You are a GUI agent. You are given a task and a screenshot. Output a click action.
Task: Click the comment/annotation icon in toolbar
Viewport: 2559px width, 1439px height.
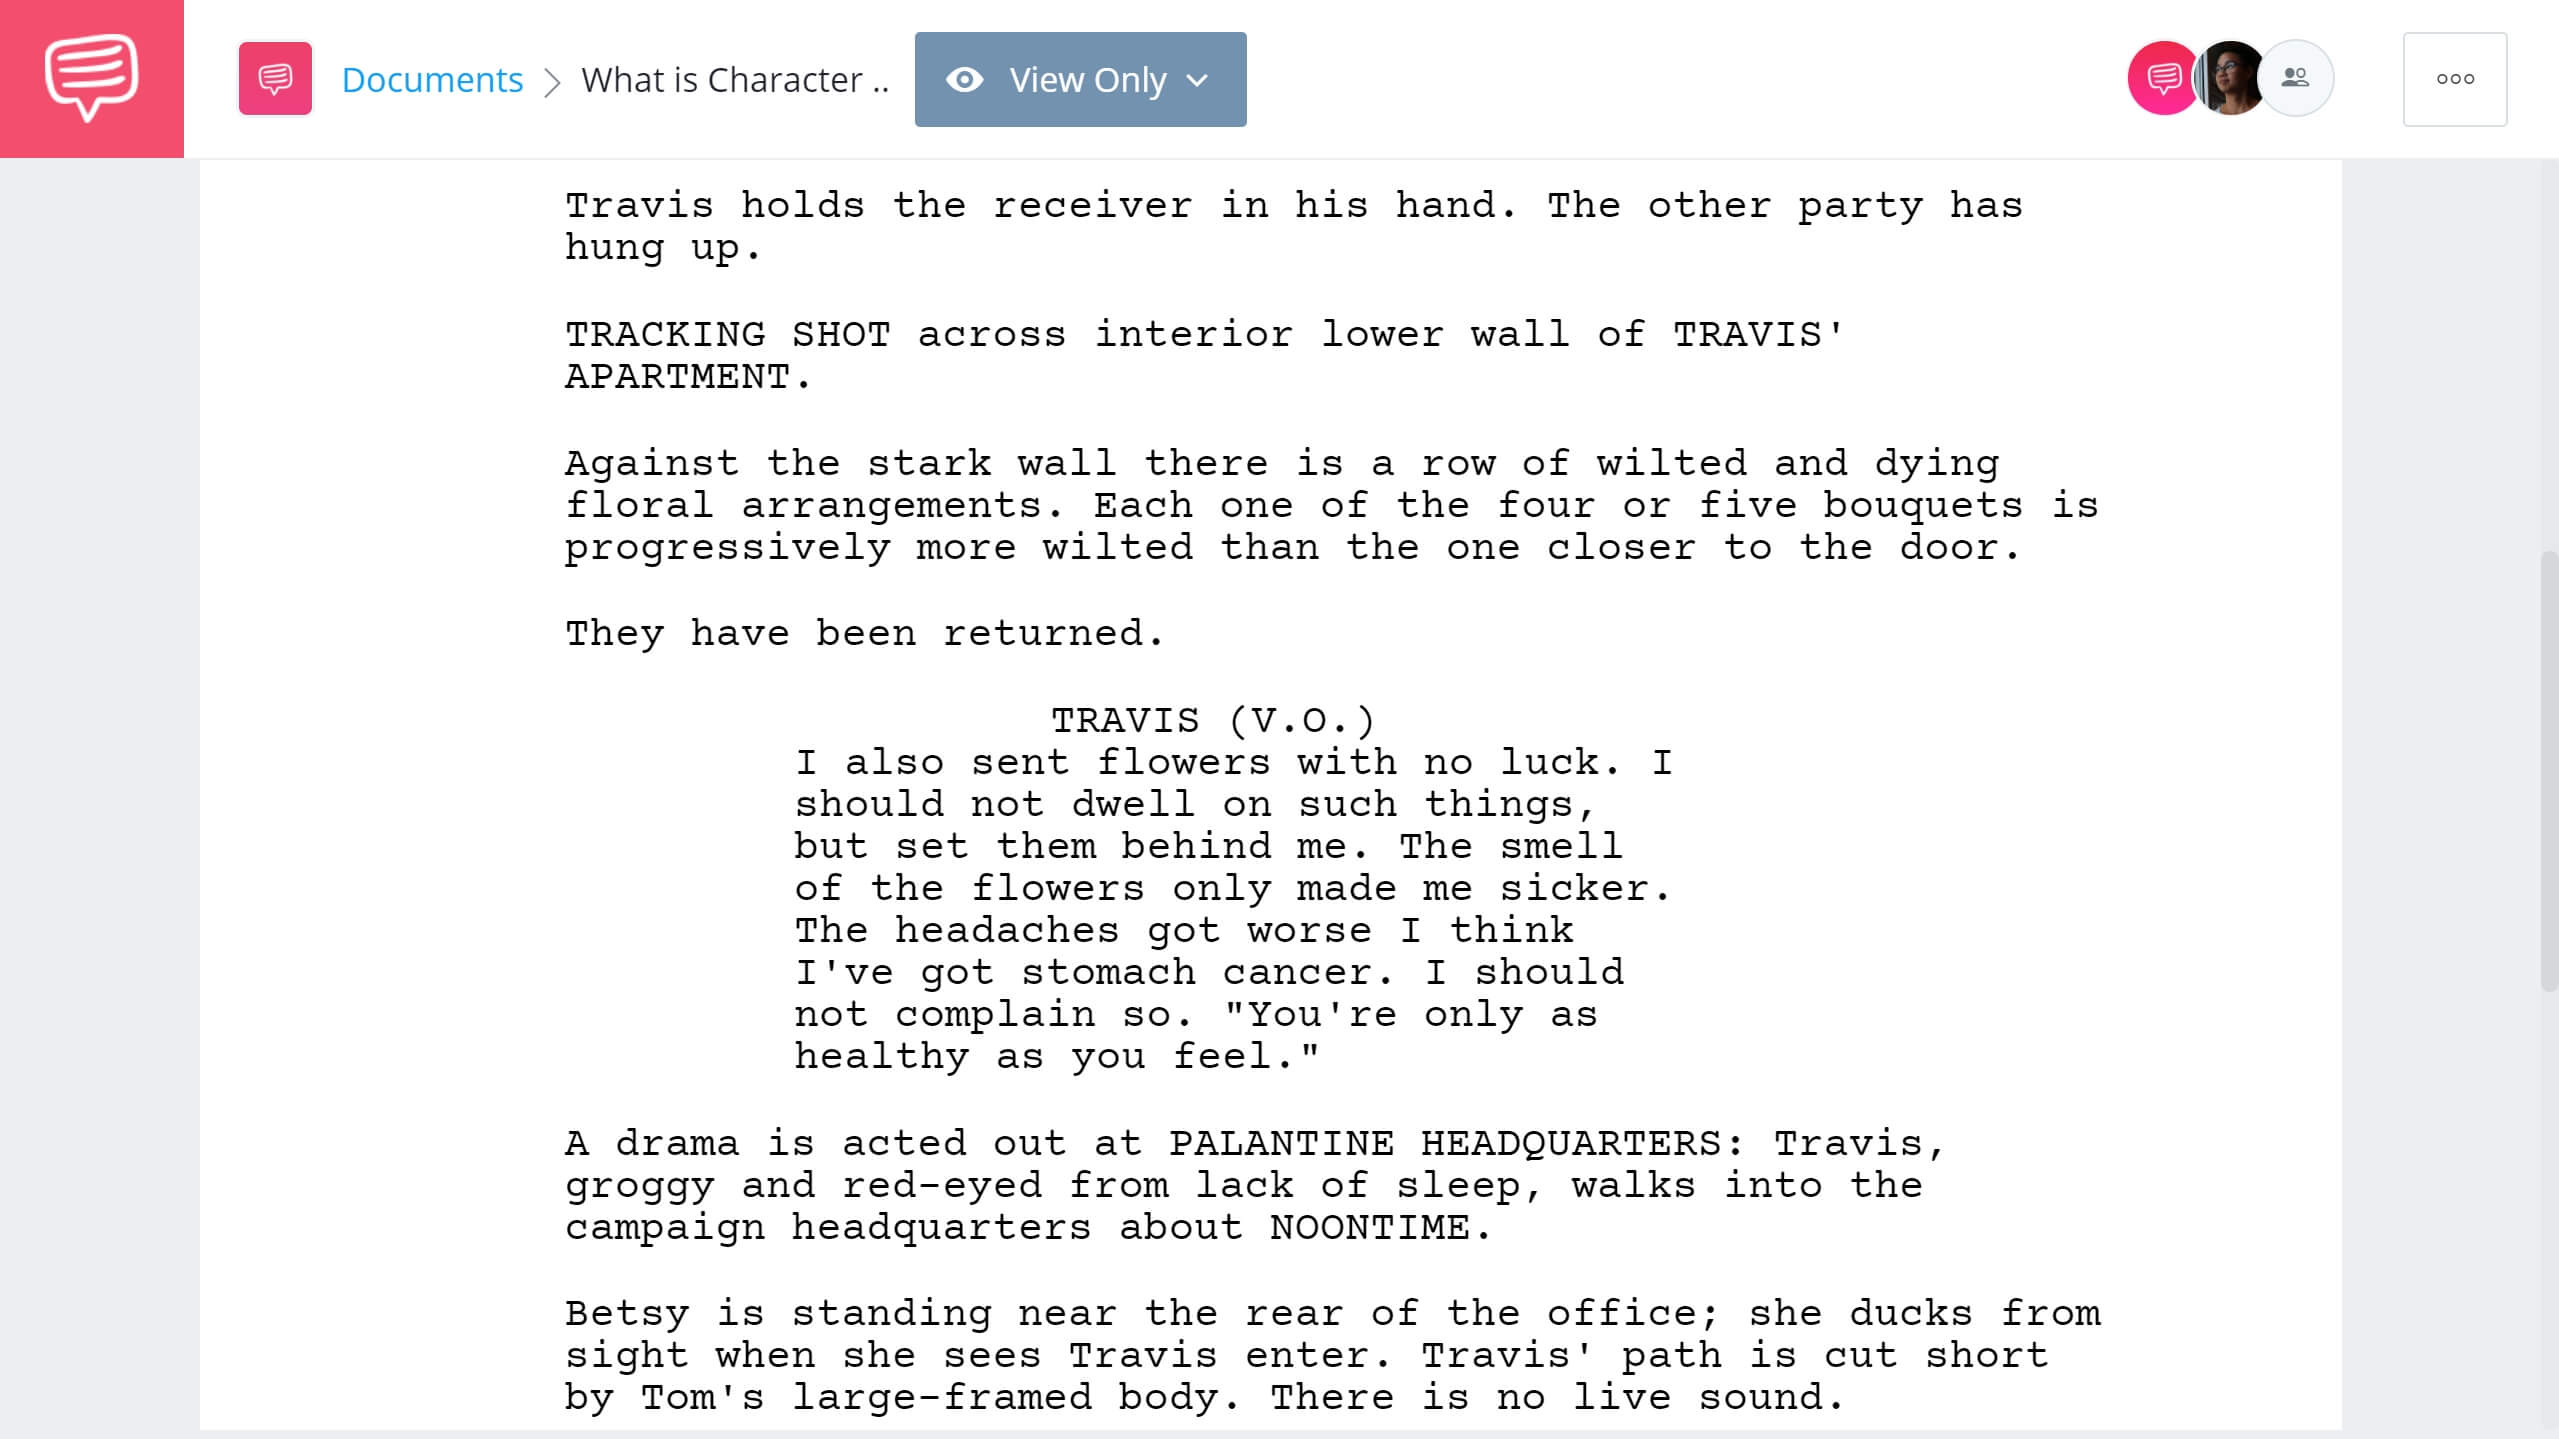pos(274,79)
